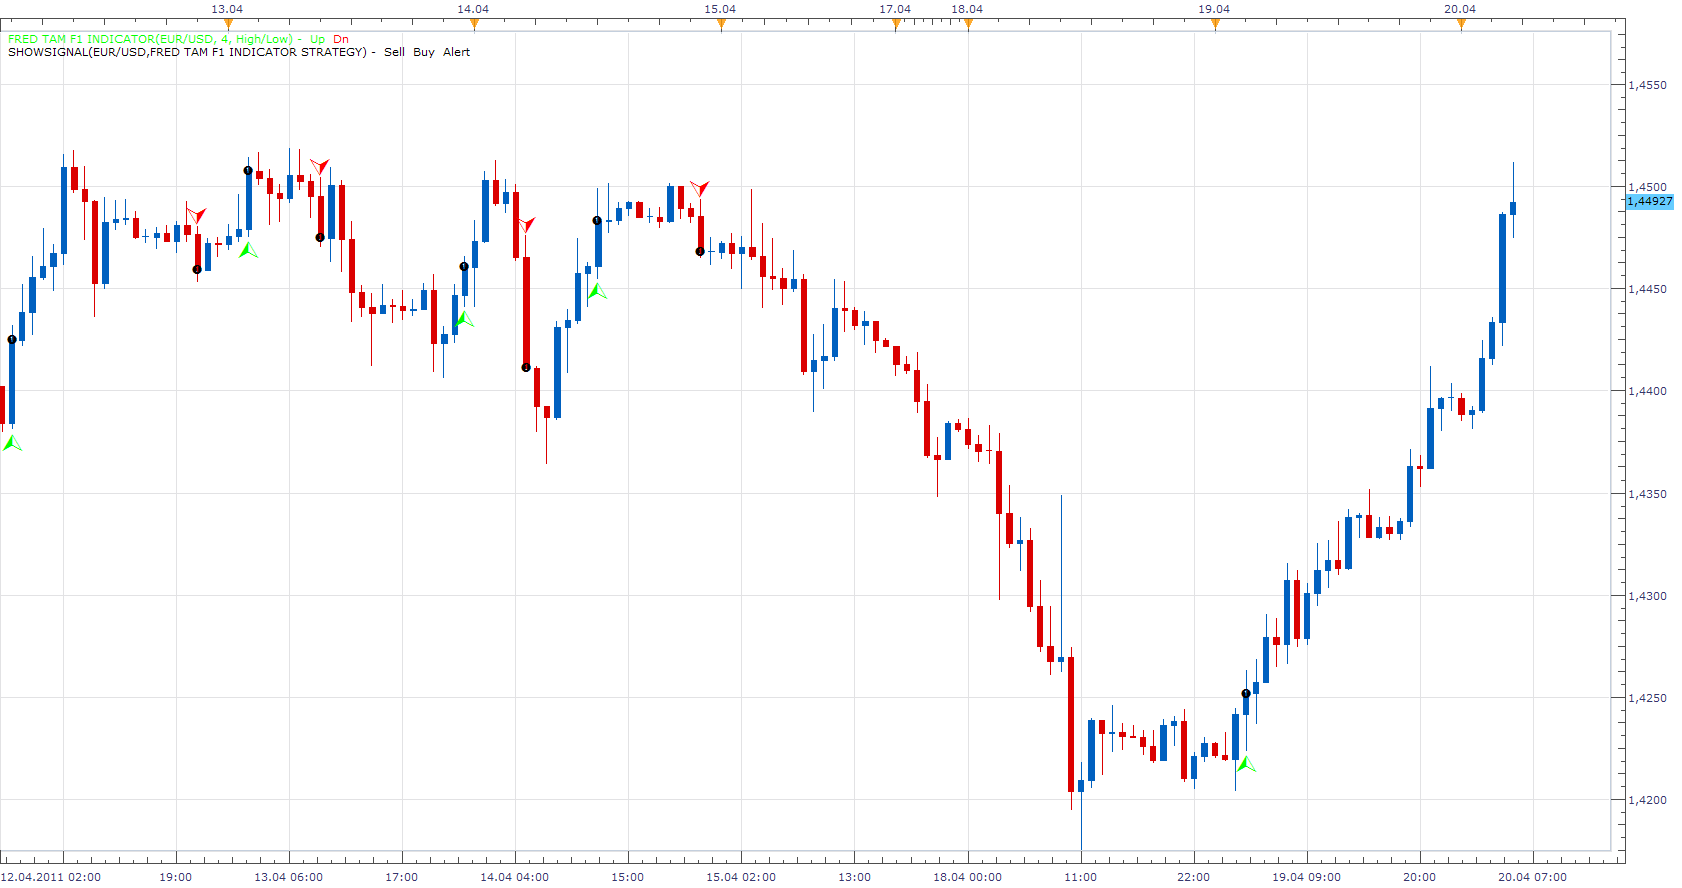
Task: Select the SHOWSIGNAL(EUR/USD,FRED TAM F1 INDICATOR STRATEGY) label
Action: coord(187,52)
